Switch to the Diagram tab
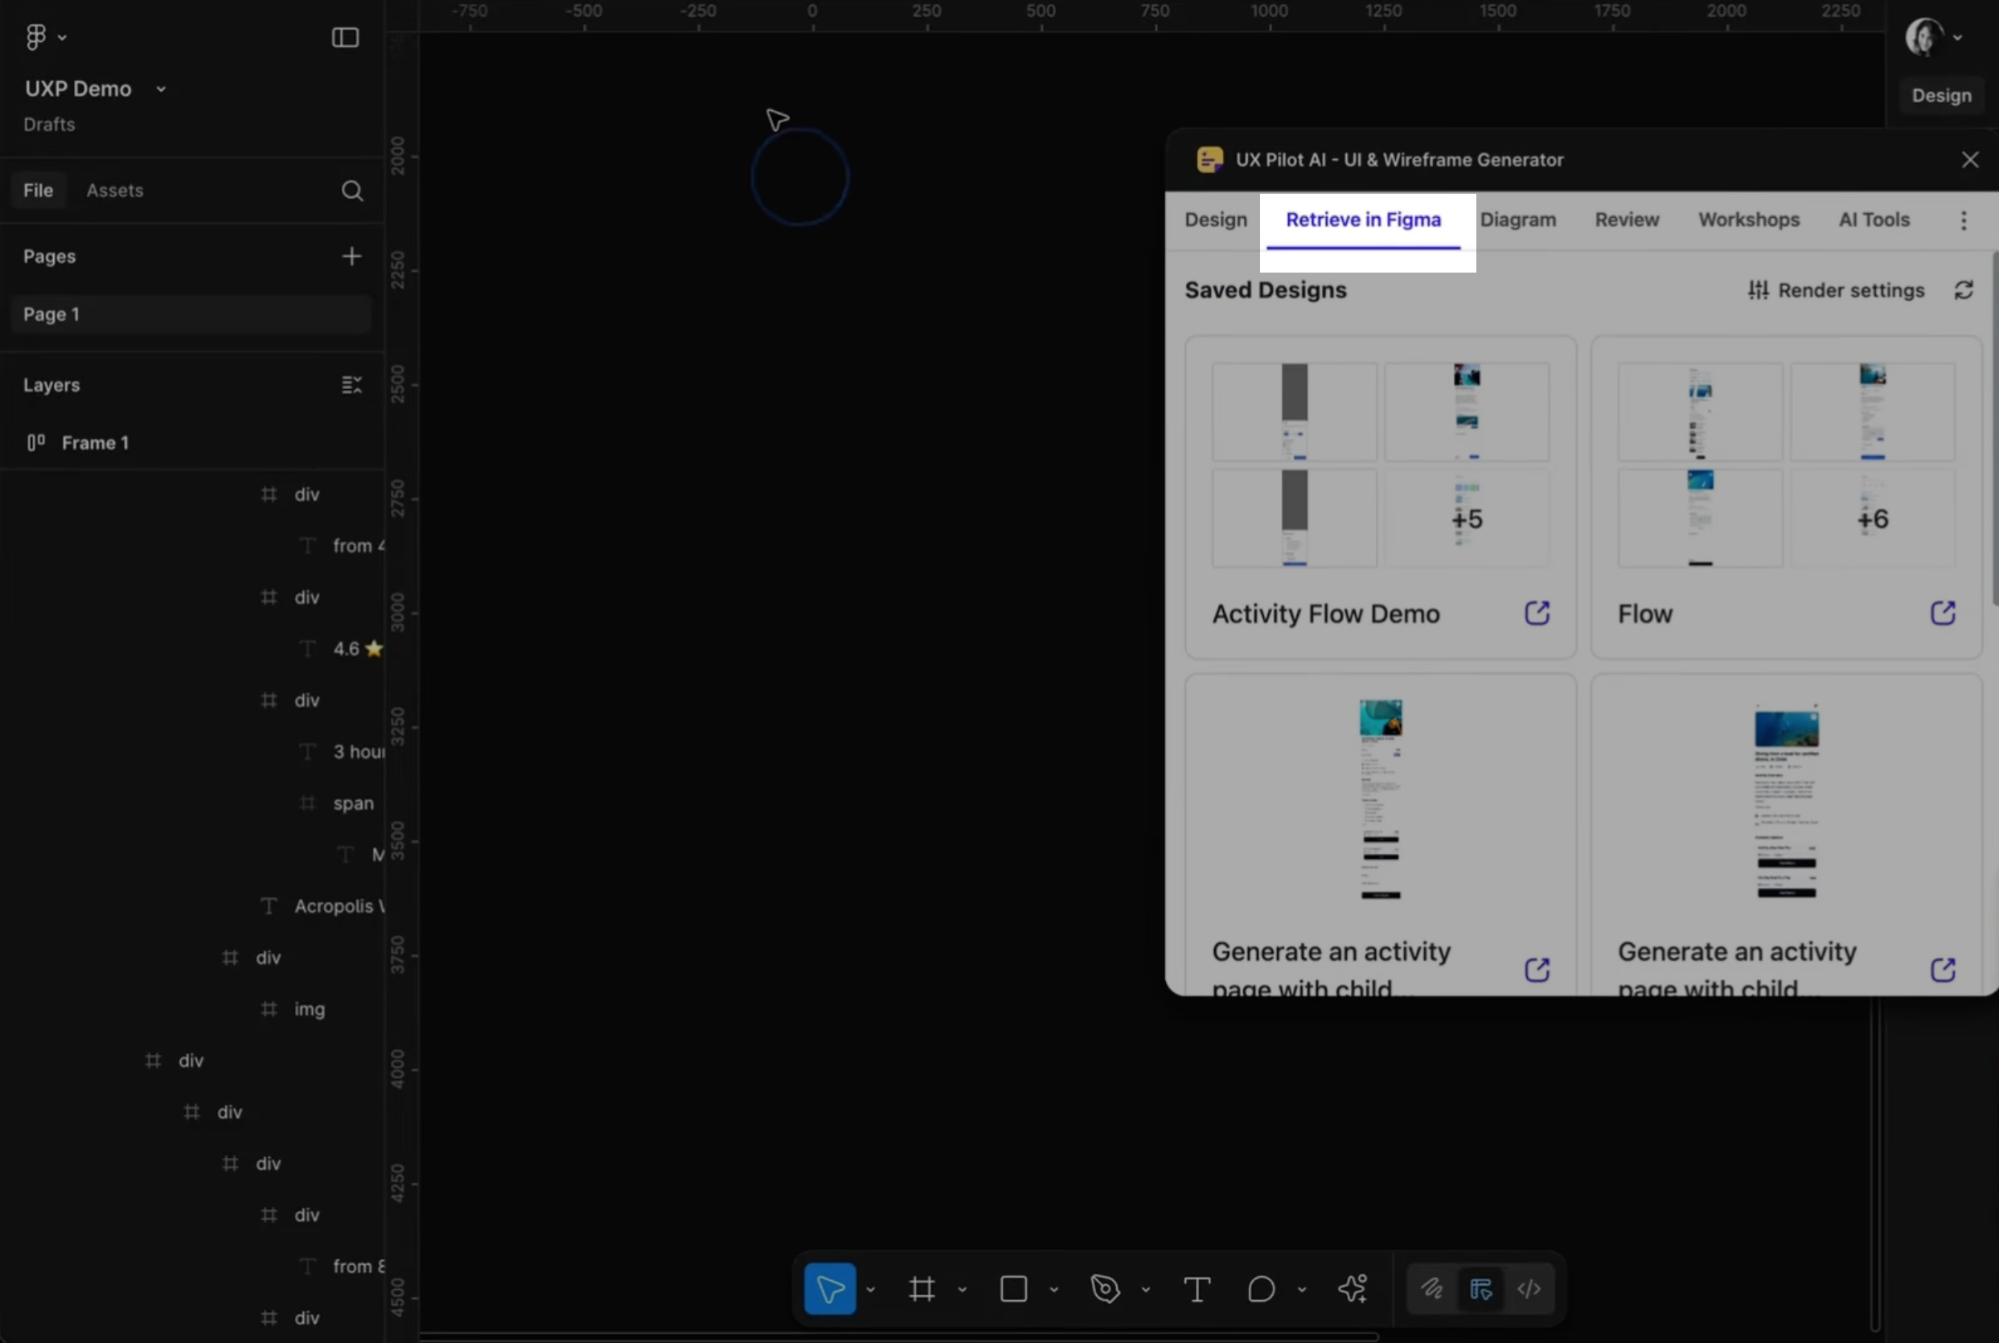The width and height of the screenshot is (1999, 1343). point(1517,220)
